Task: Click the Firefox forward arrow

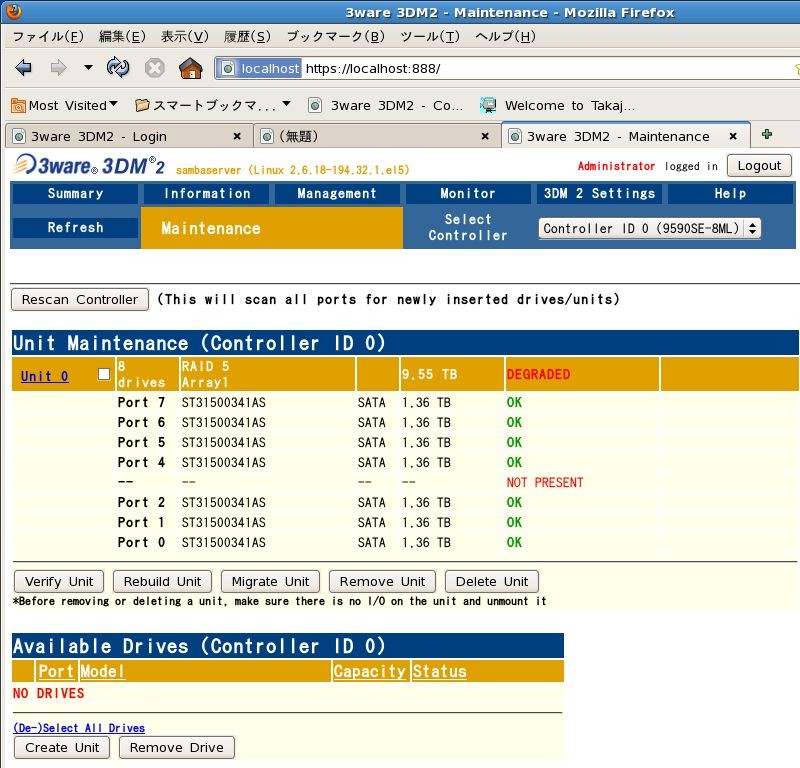Action: pos(58,67)
